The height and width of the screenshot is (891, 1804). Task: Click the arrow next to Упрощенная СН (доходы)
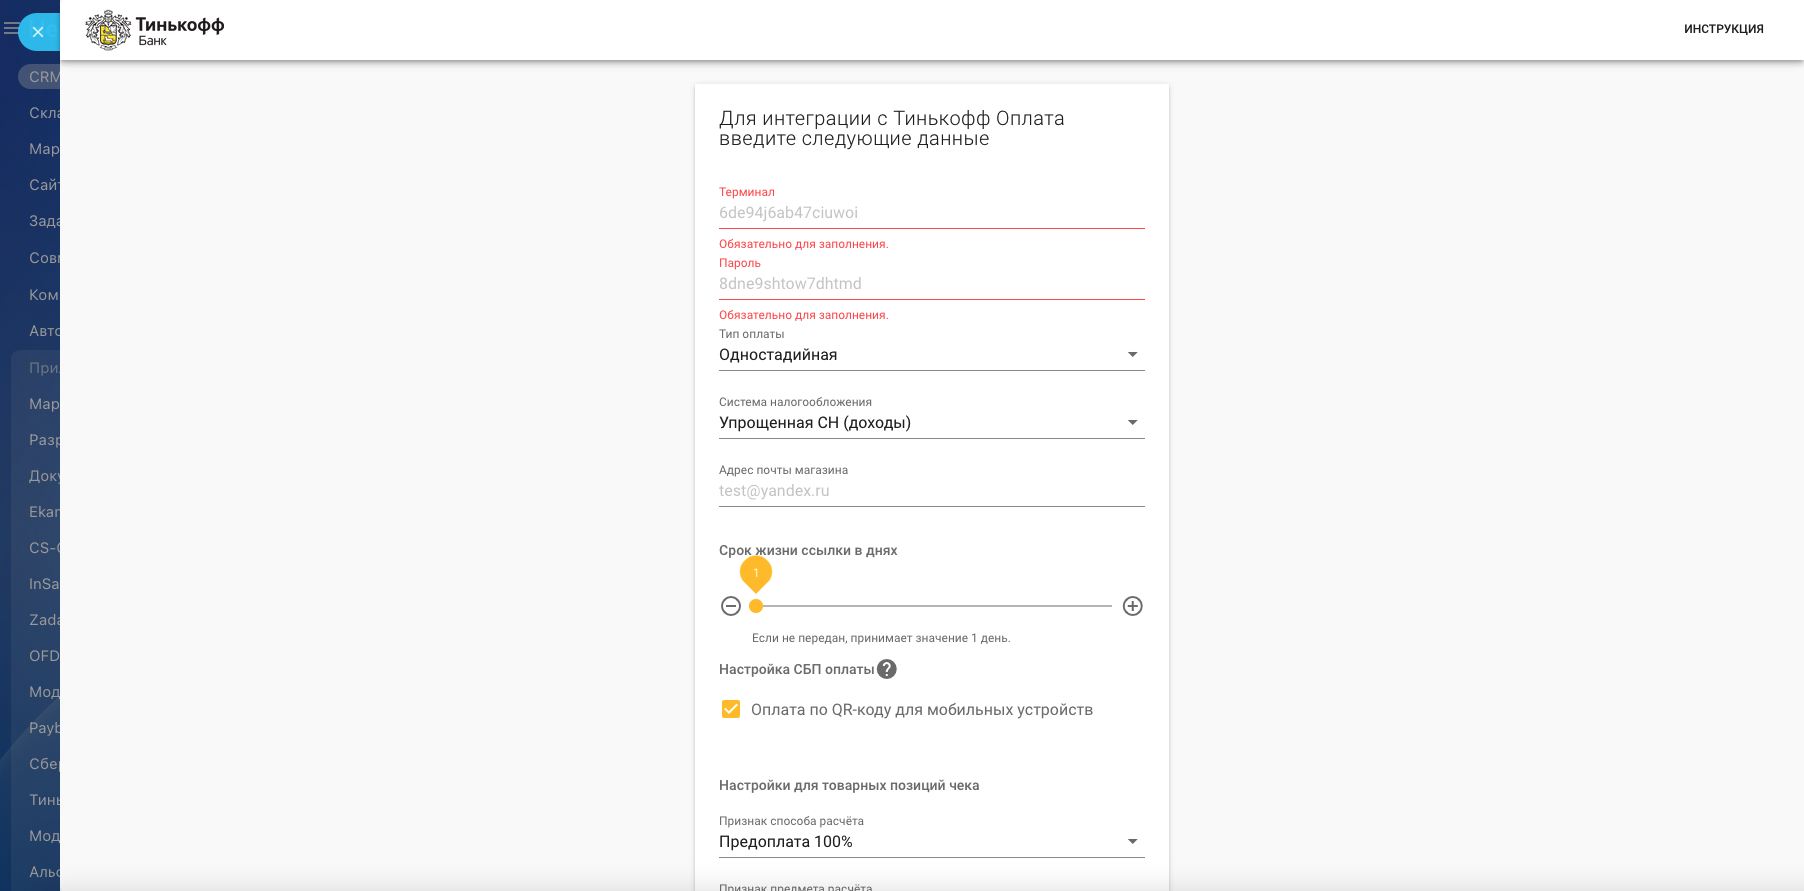click(x=1133, y=423)
